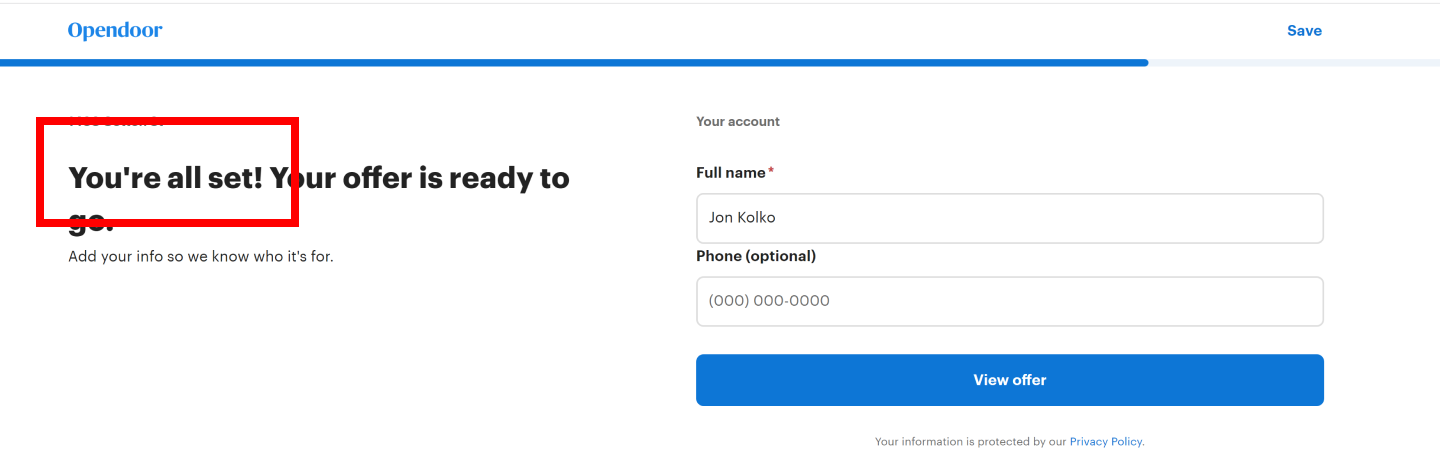Click the filled portion of progress bar

[x=574, y=63]
